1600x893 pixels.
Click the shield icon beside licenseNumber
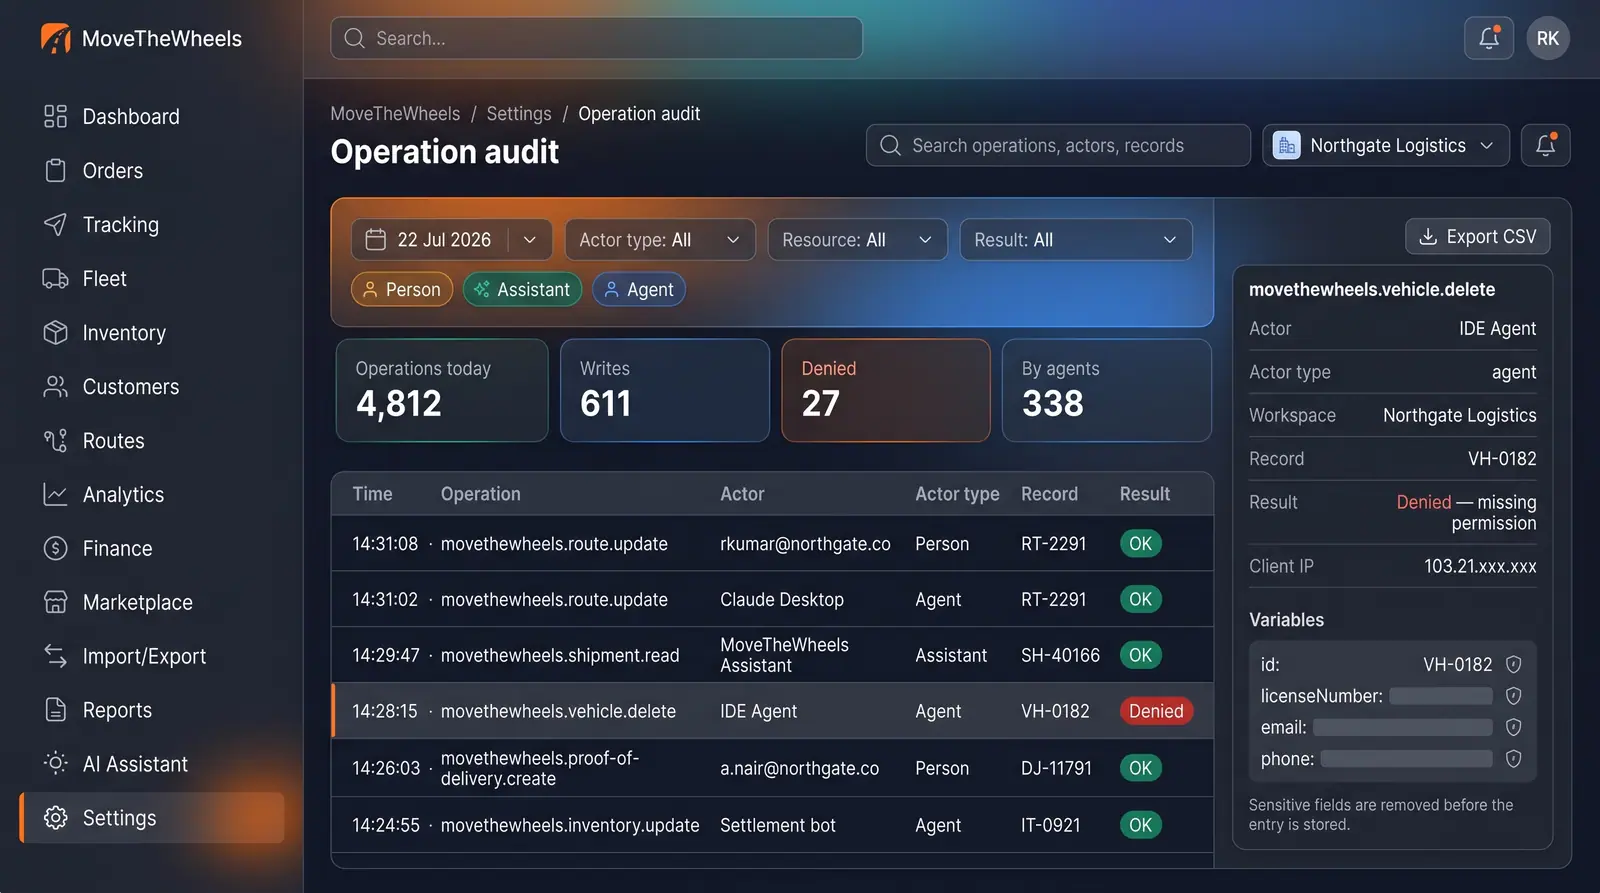(1513, 696)
